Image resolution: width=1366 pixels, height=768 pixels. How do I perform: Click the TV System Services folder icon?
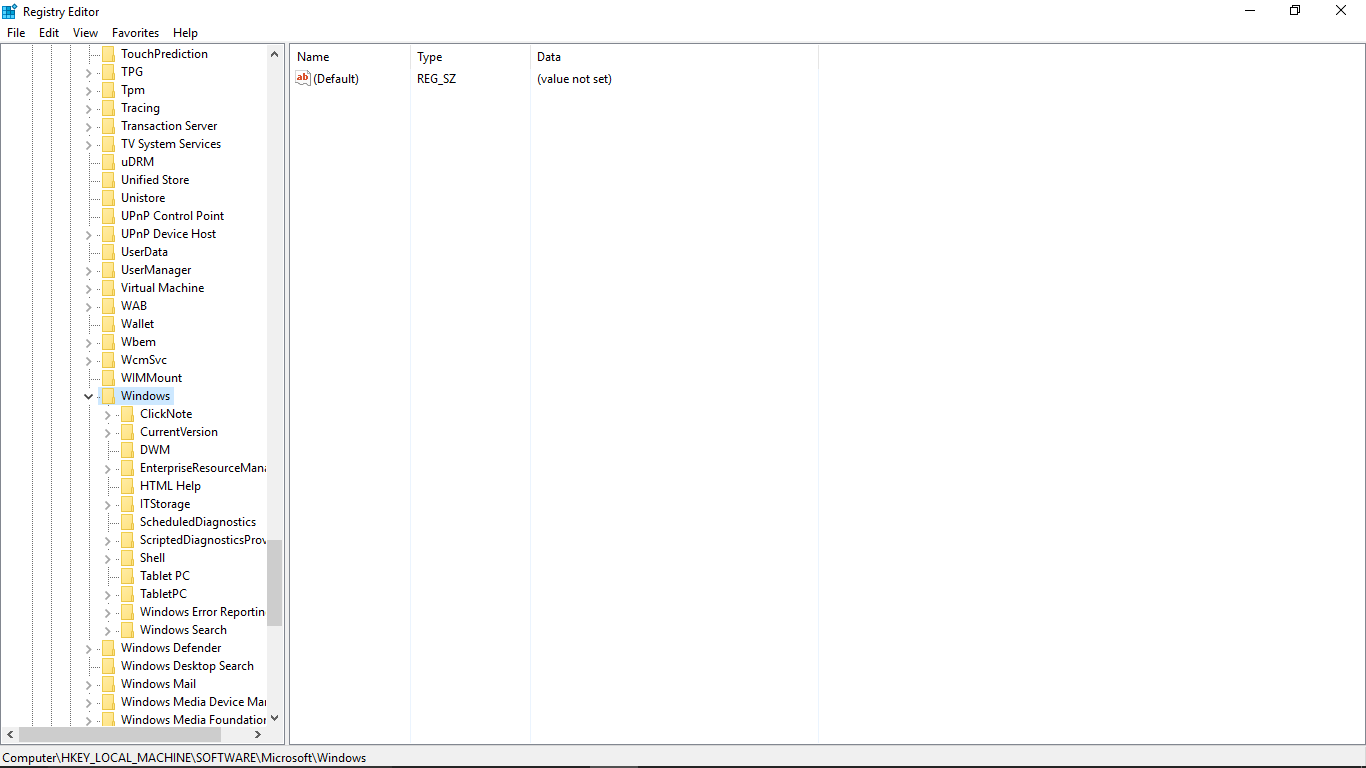[108, 144]
